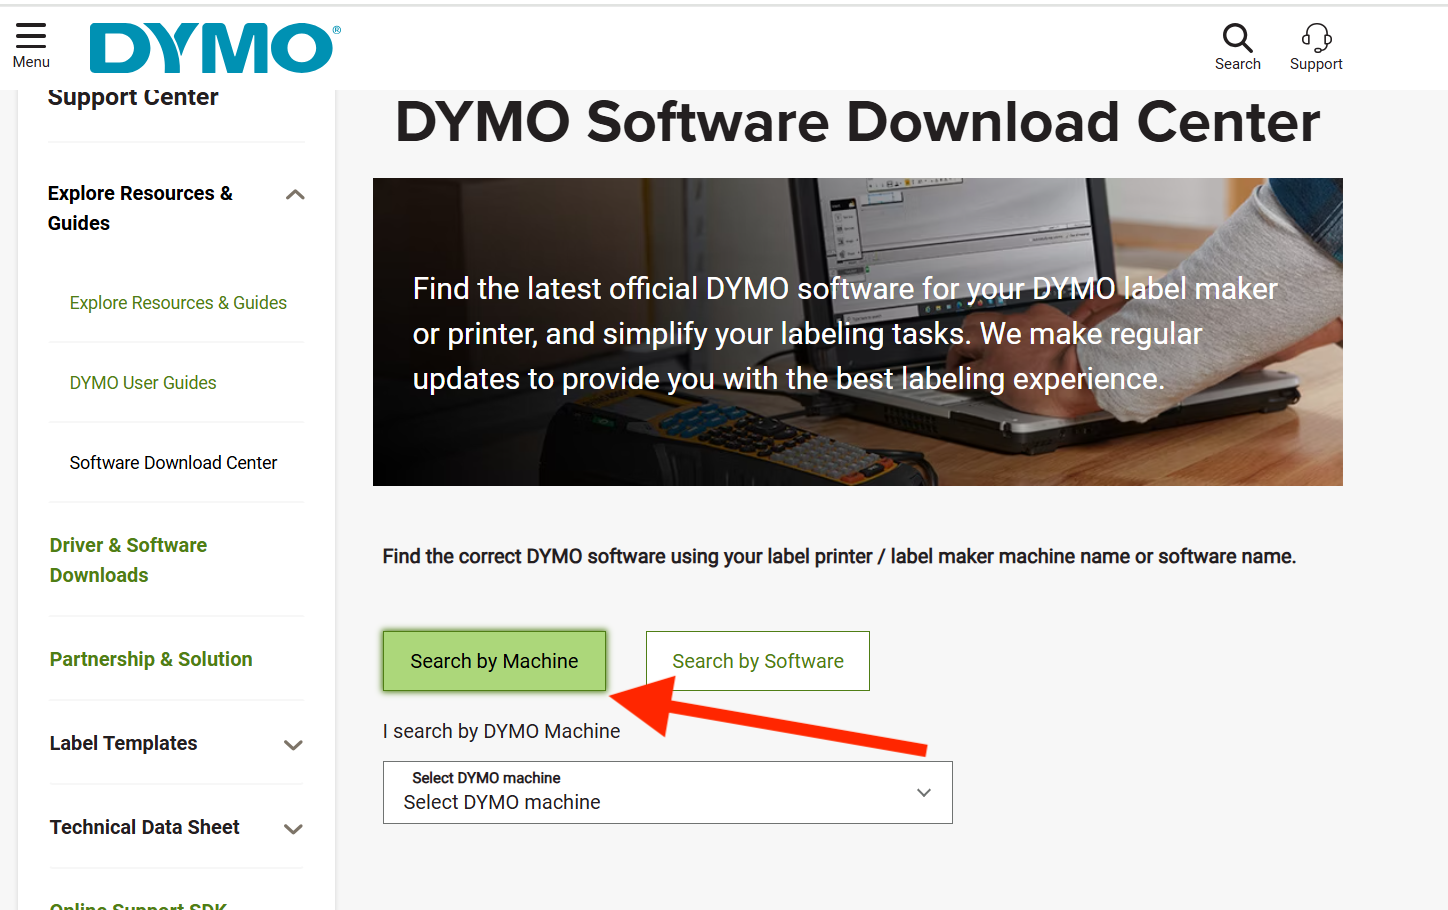Click the DYMO Software Download Center title
Screen dimensions: 1448x910
[858, 122]
